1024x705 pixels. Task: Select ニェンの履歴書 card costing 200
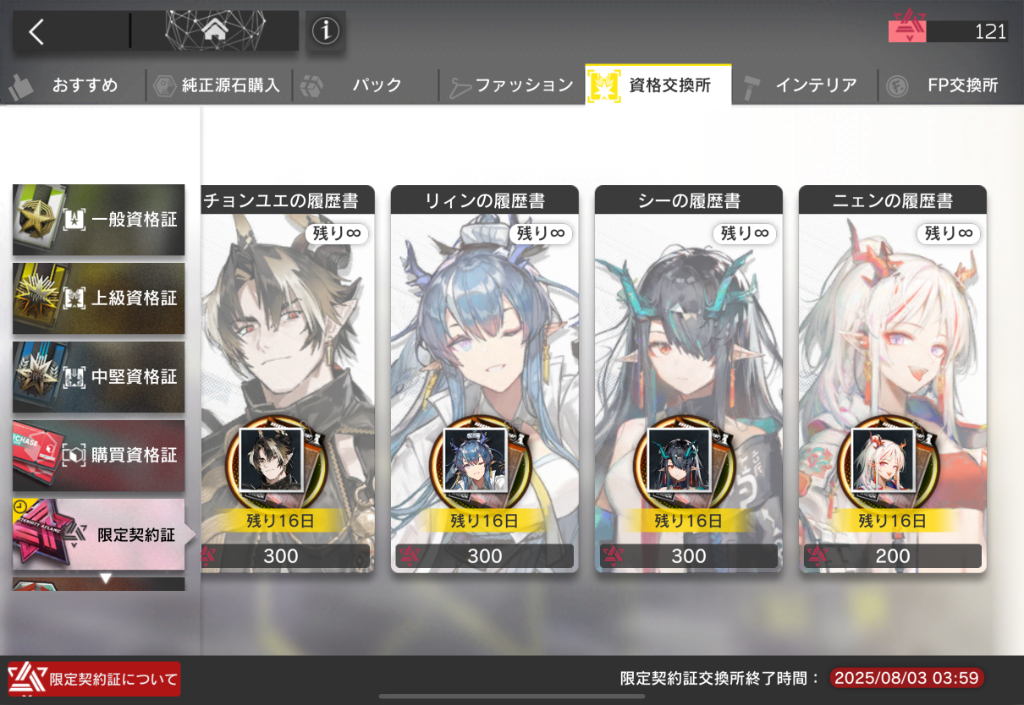point(893,379)
